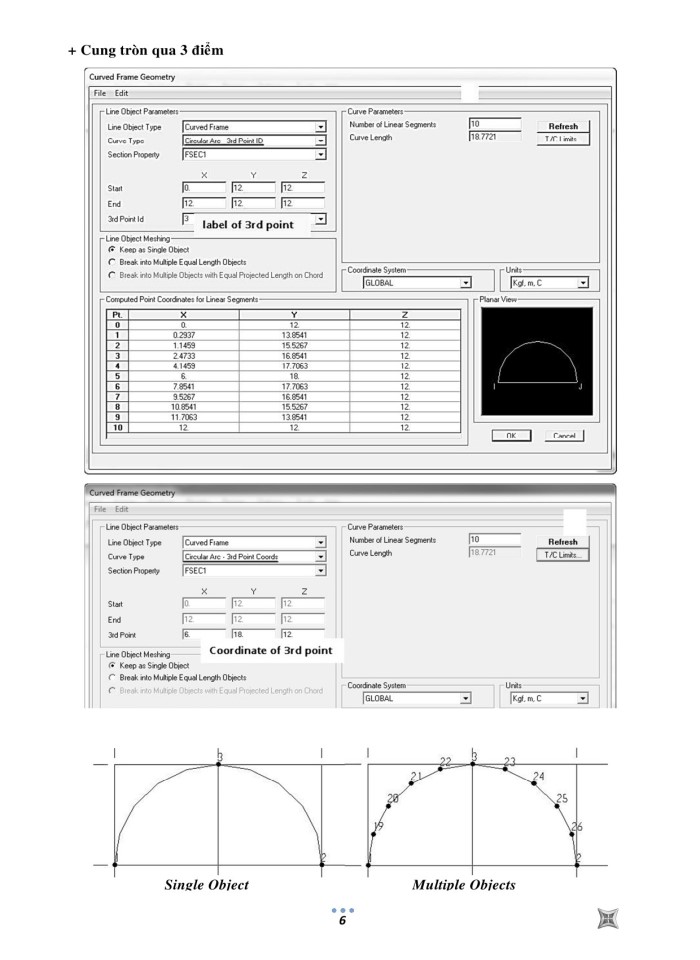Click the OK button
This screenshot has width=700, height=960.
[510, 436]
